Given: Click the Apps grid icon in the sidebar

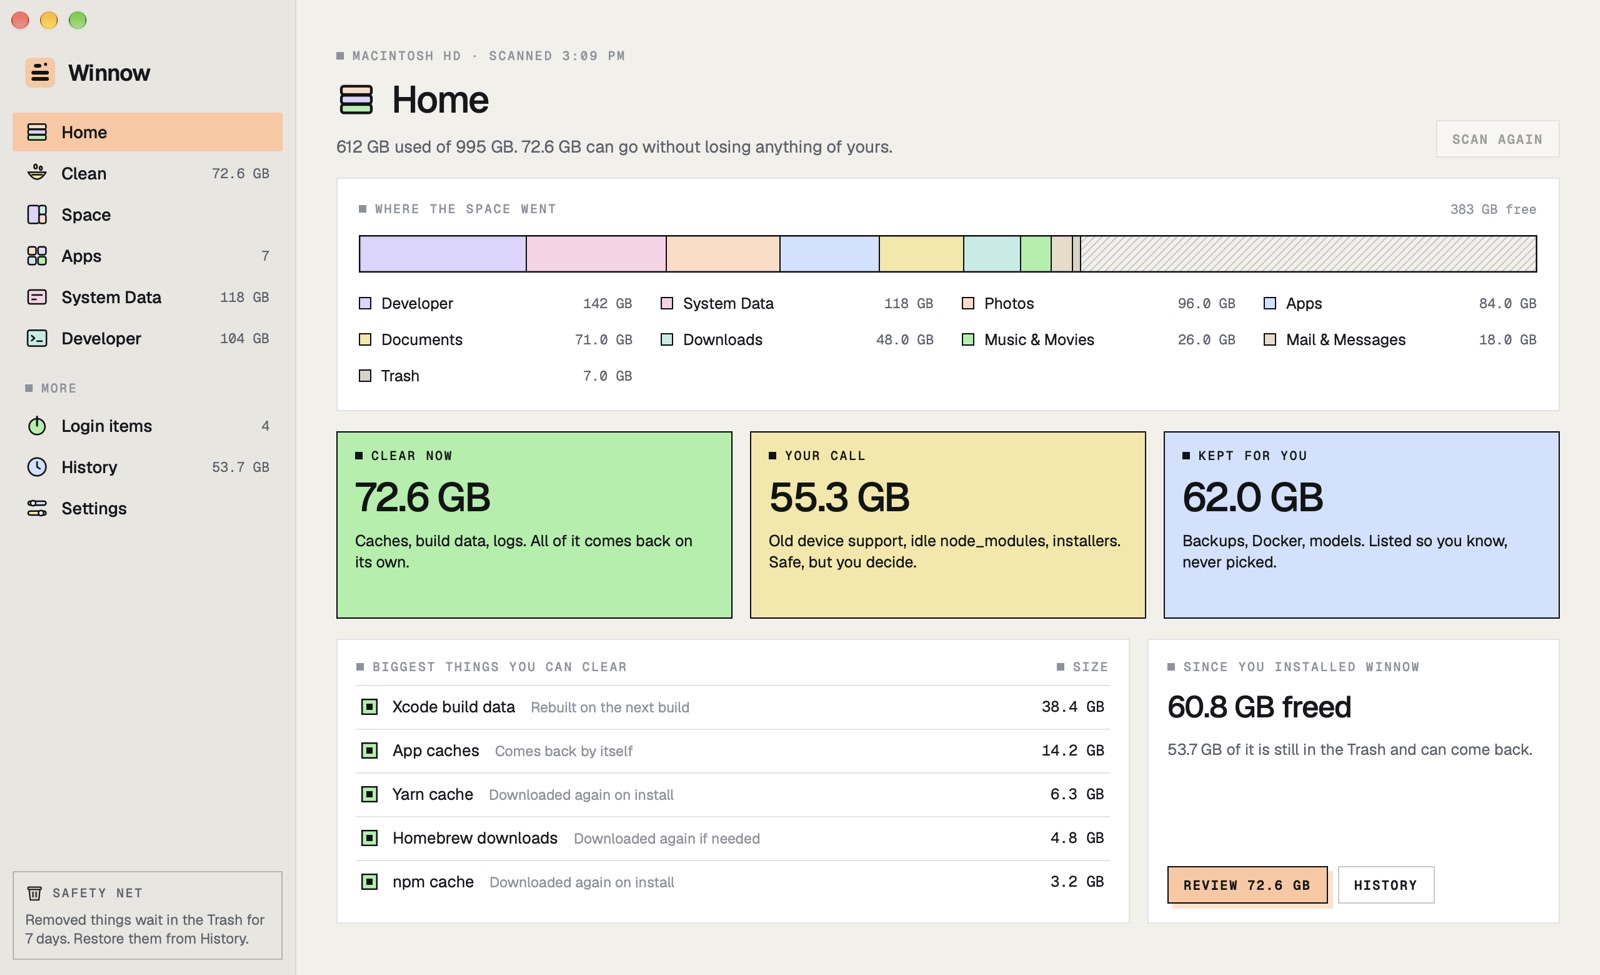Looking at the screenshot, I should pyautogui.click(x=37, y=256).
